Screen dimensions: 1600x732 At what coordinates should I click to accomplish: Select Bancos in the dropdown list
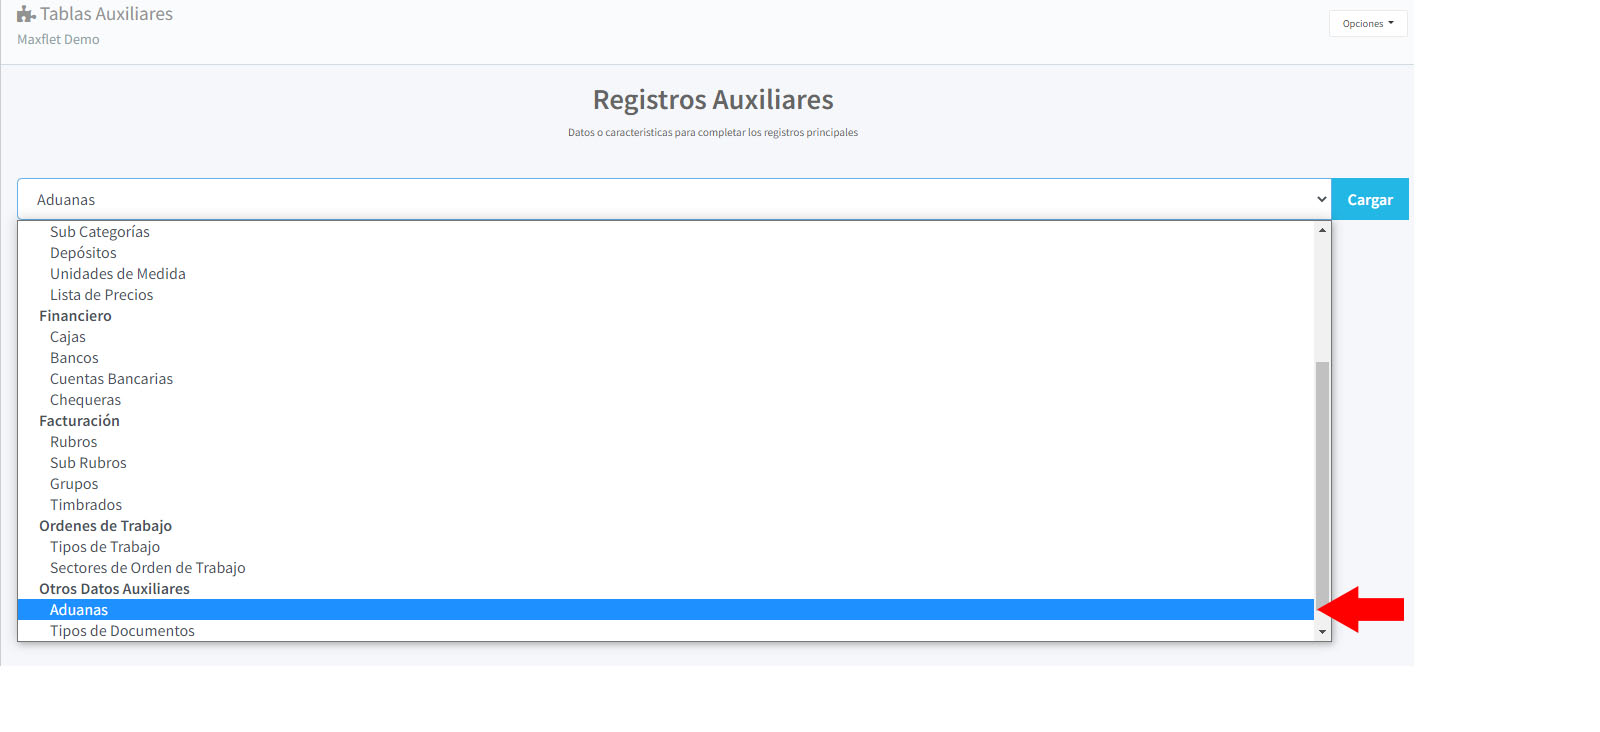(x=74, y=358)
